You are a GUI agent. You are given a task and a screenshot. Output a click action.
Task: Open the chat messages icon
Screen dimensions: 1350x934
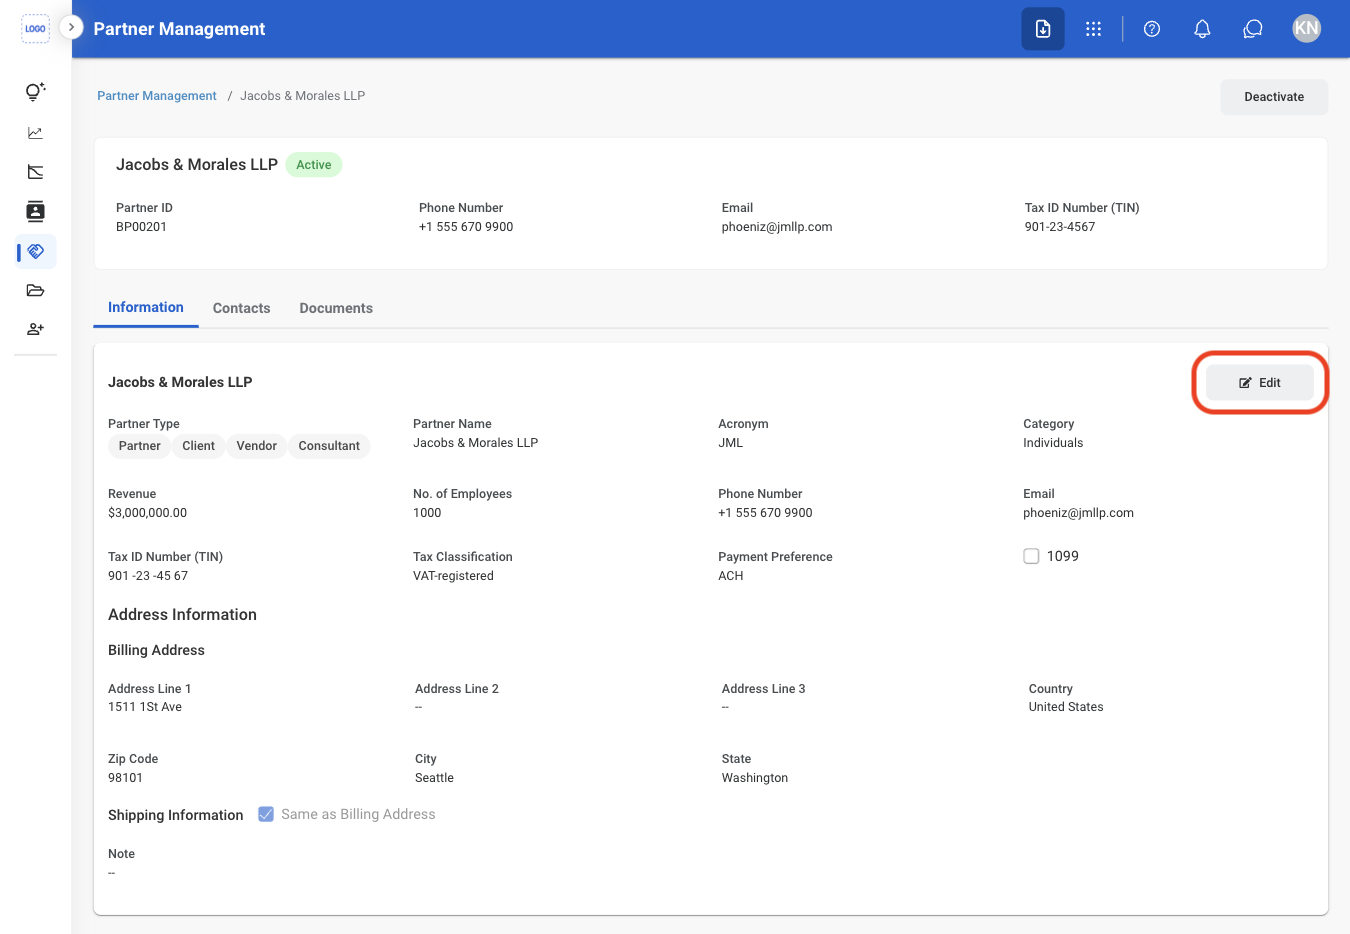1253,29
